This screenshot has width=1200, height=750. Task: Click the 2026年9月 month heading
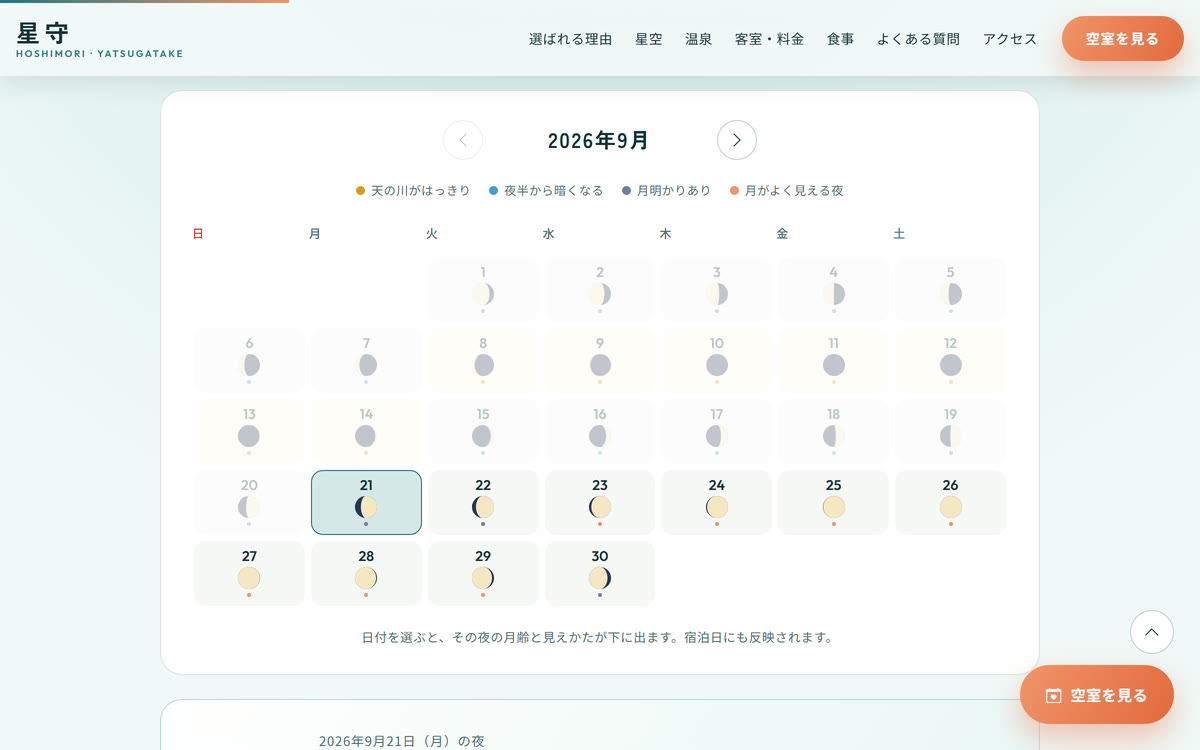(x=599, y=140)
